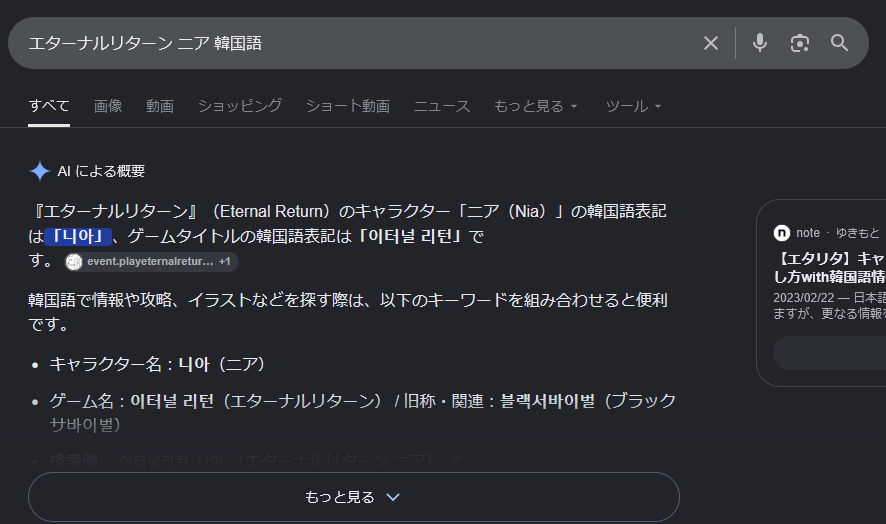Click the highlighted 「니아」 text
Viewport: 886px width, 524px height.
pos(78,236)
